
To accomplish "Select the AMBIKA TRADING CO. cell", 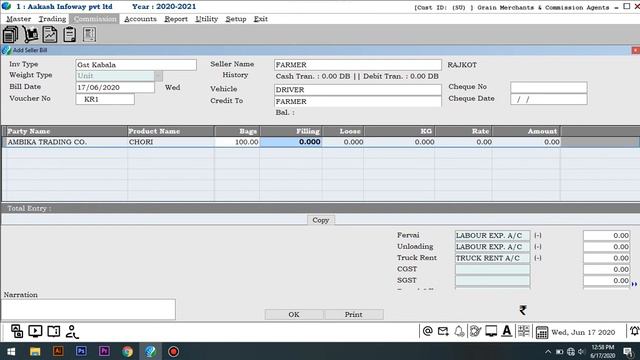I will coord(67,142).
